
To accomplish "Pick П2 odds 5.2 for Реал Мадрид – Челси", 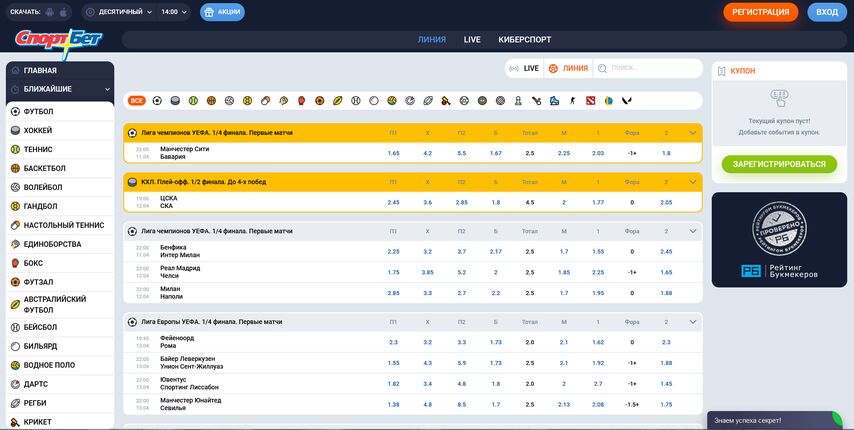I will click(462, 273).
